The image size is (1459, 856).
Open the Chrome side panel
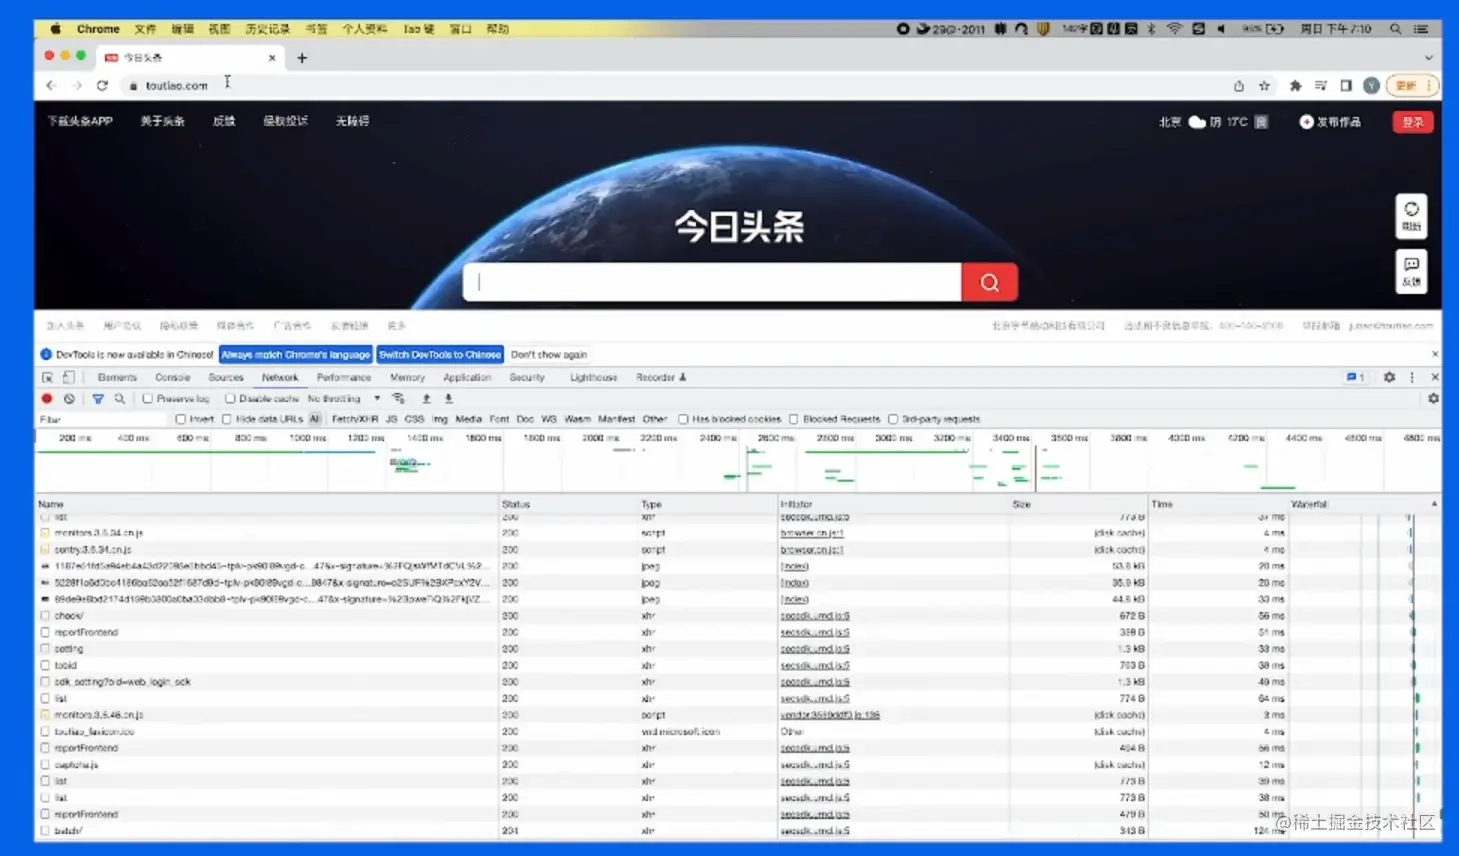[x=1346, y=86]
